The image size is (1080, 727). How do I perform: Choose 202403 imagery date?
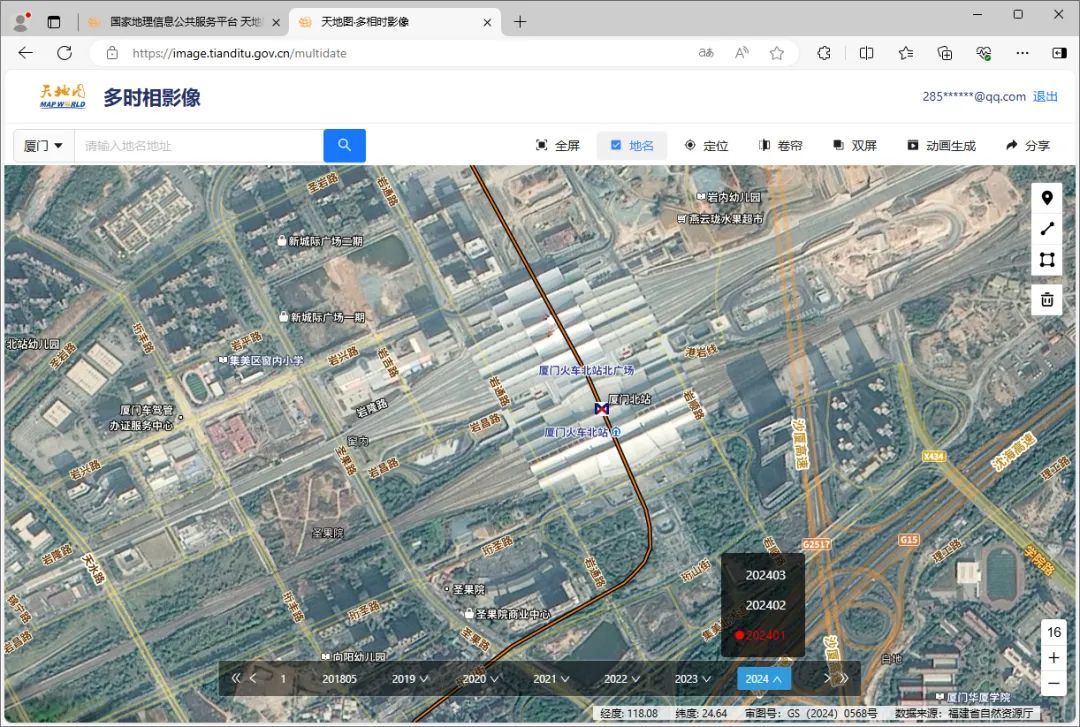[765, 575]
